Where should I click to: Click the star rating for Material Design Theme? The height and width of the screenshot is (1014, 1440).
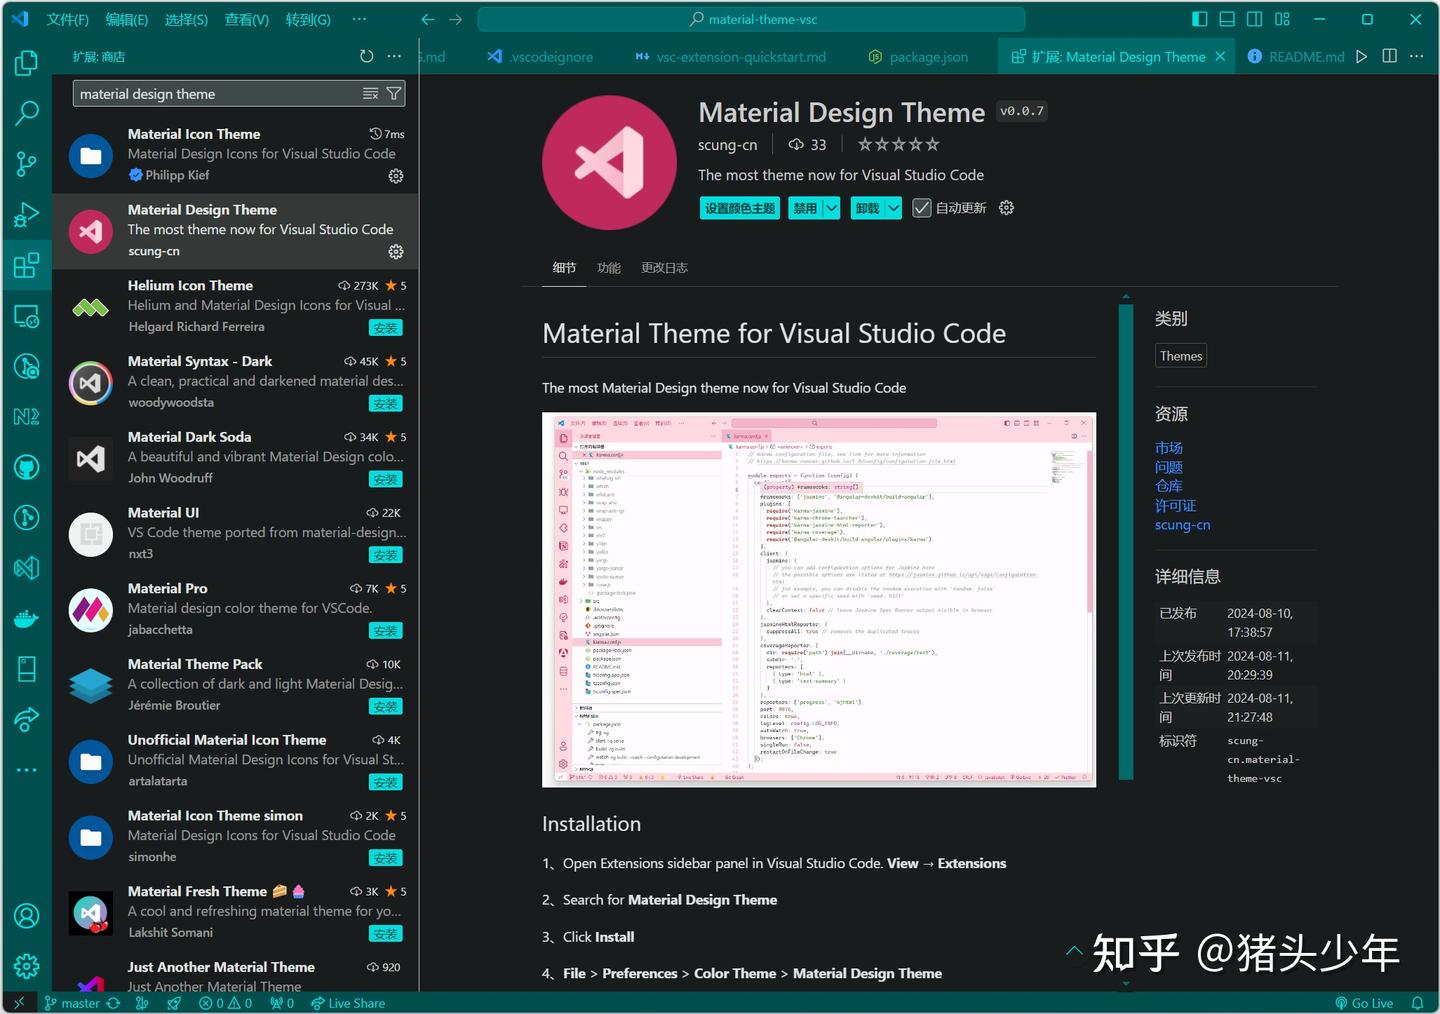click(897, 144)
